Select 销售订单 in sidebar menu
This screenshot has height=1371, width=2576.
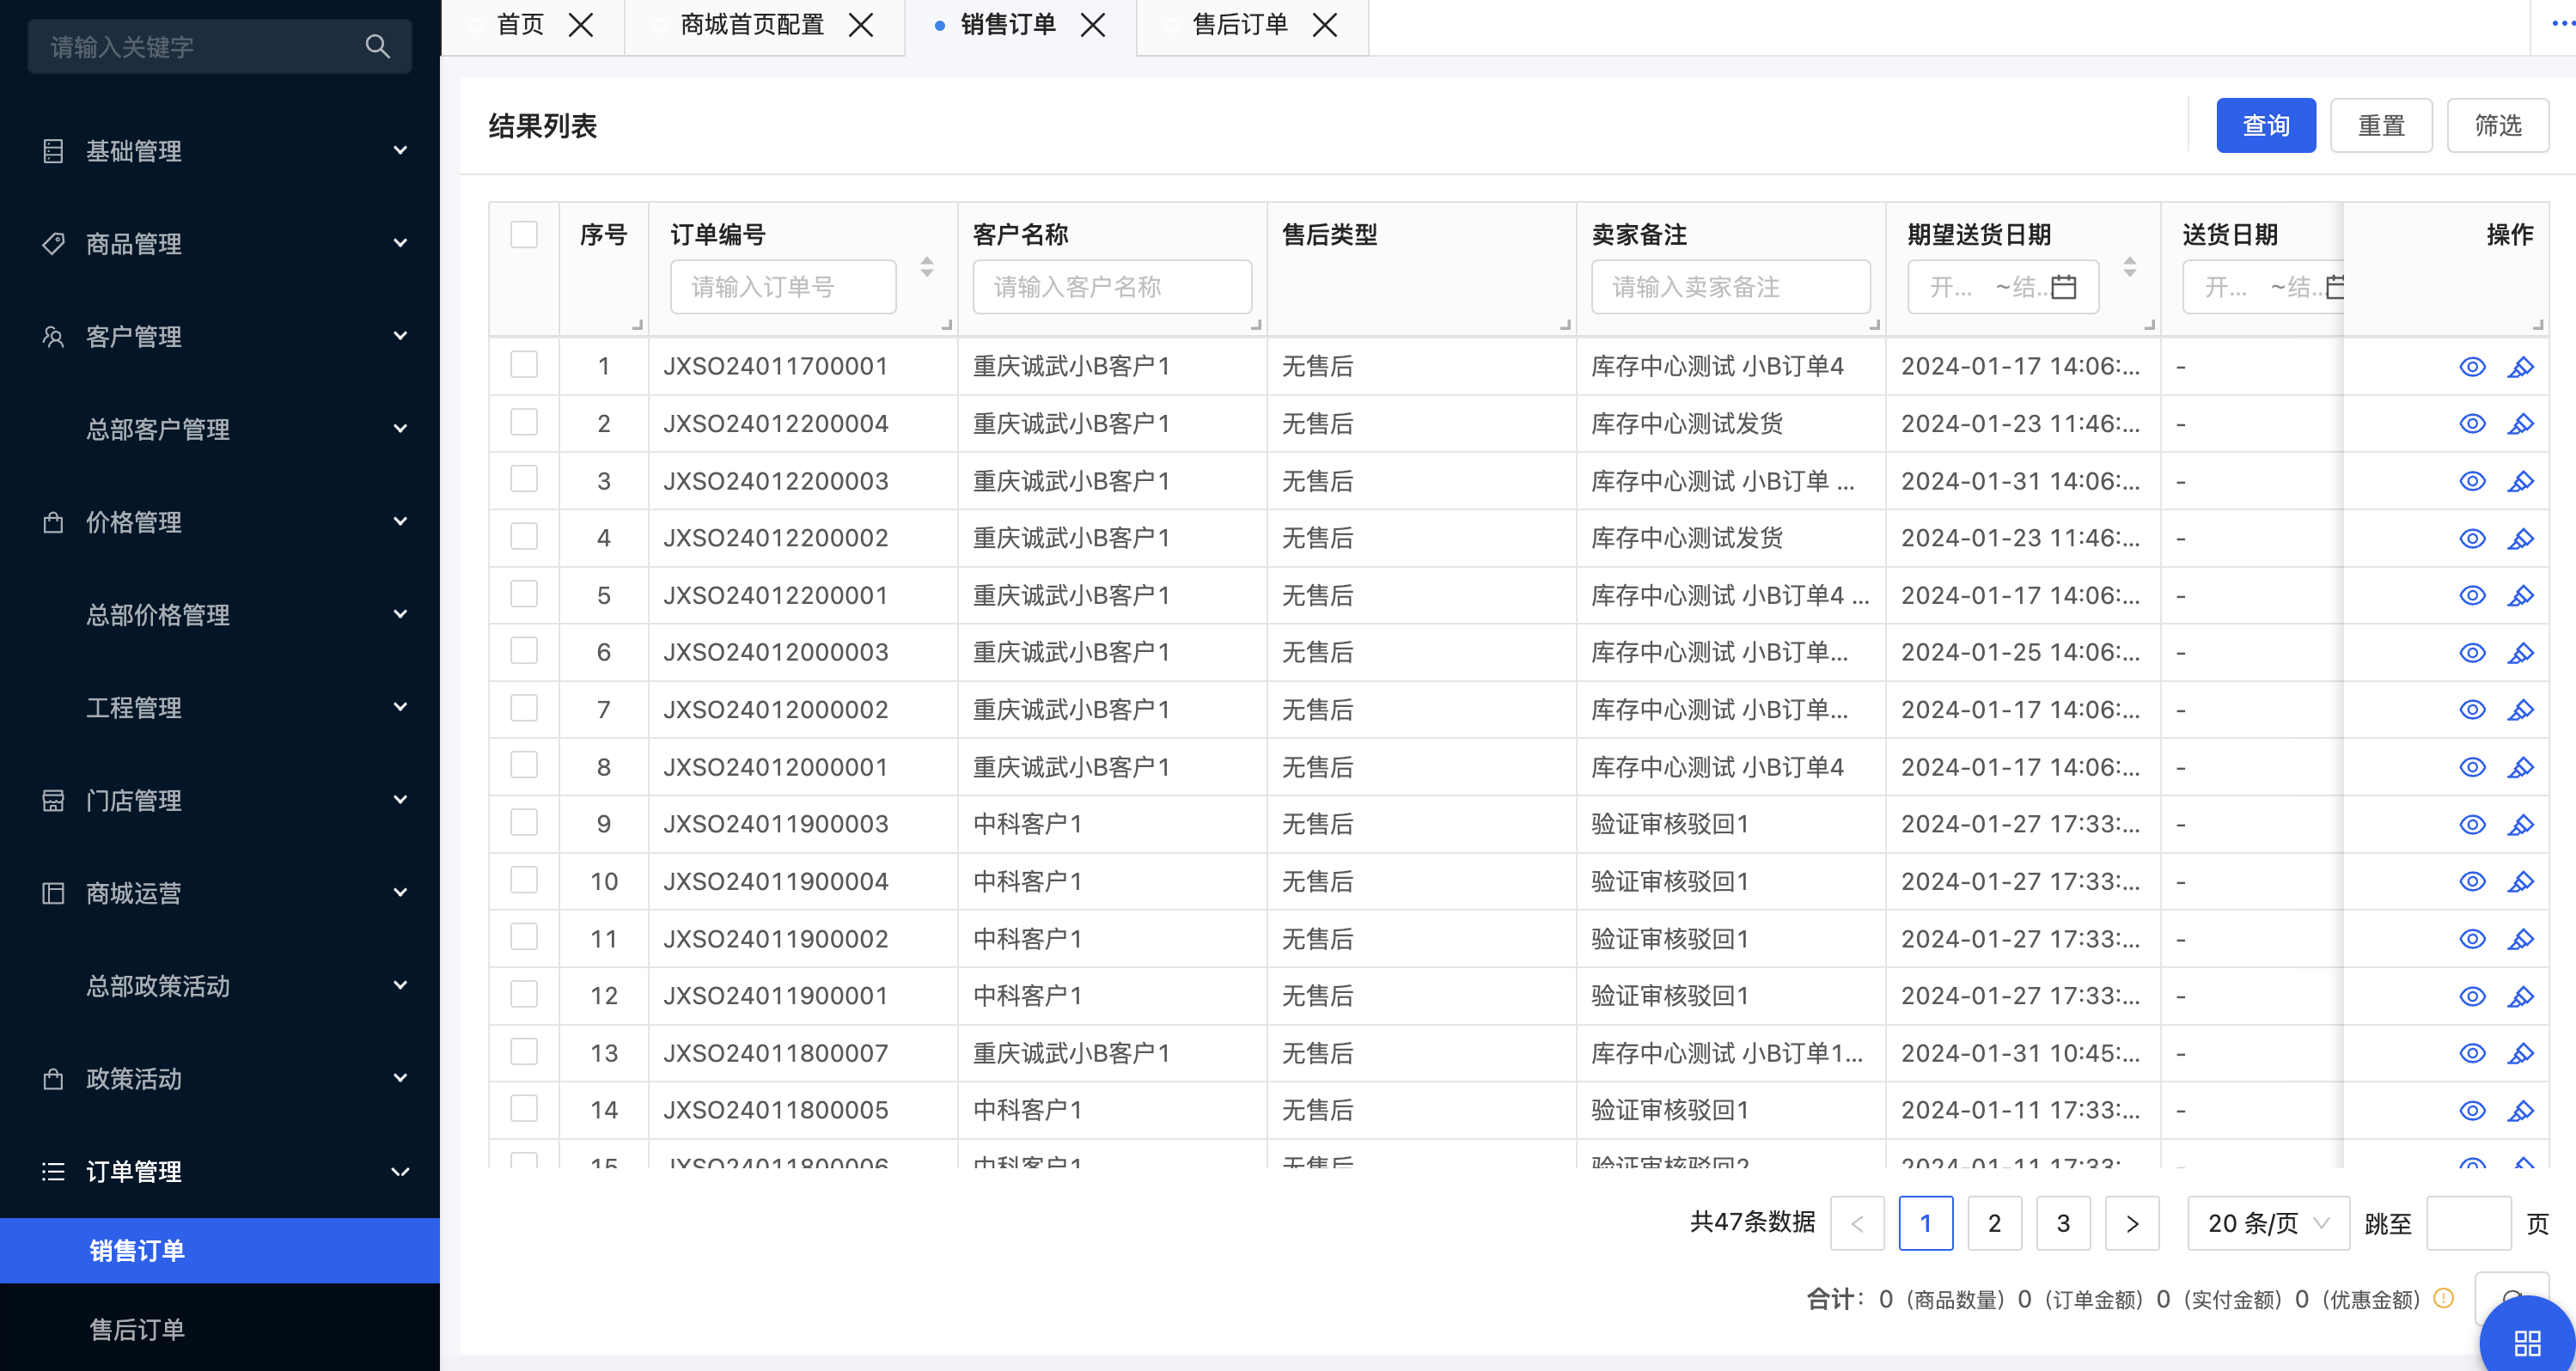tap(220, 1250)
